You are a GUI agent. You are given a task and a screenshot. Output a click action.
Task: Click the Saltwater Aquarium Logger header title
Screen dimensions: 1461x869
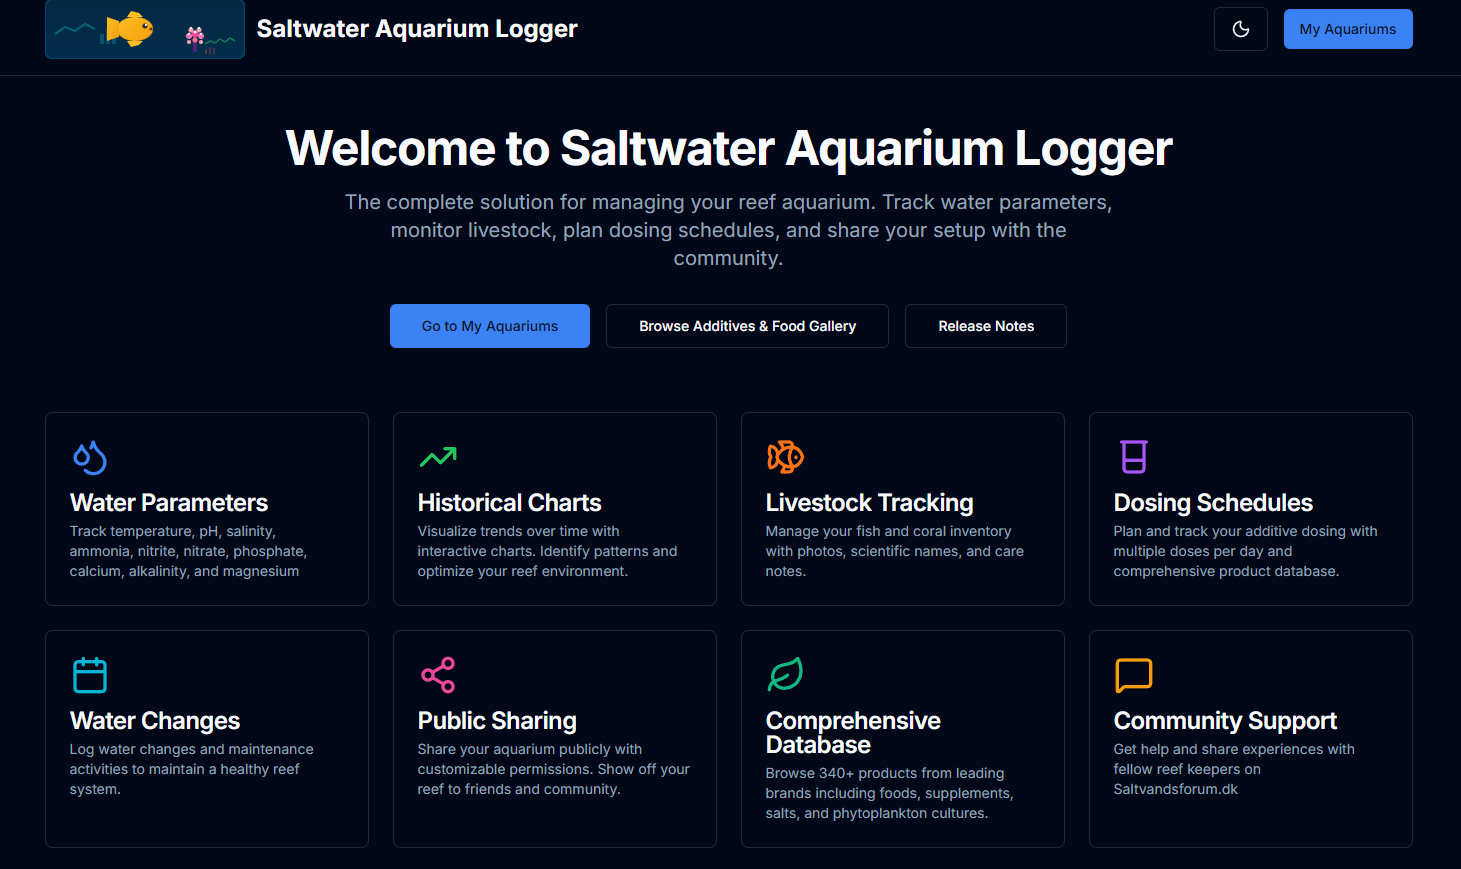(x=417, y=29)
